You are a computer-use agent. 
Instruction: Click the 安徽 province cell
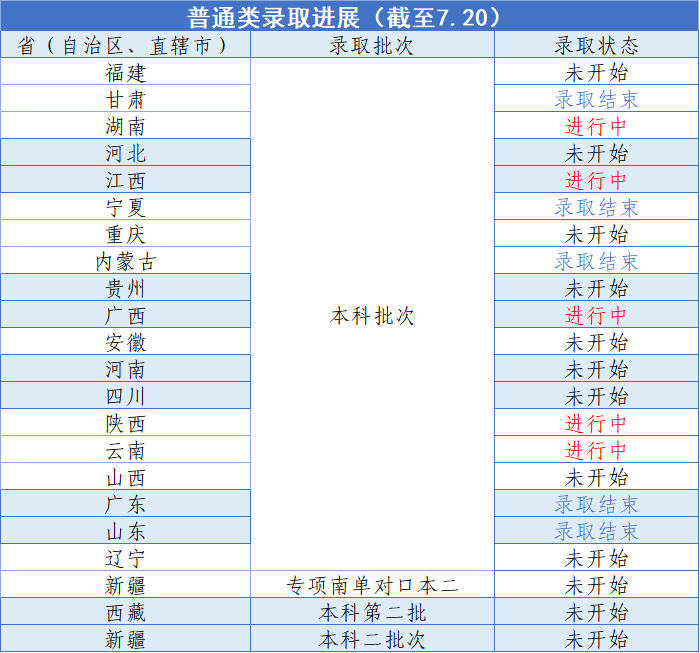(125, 341)
